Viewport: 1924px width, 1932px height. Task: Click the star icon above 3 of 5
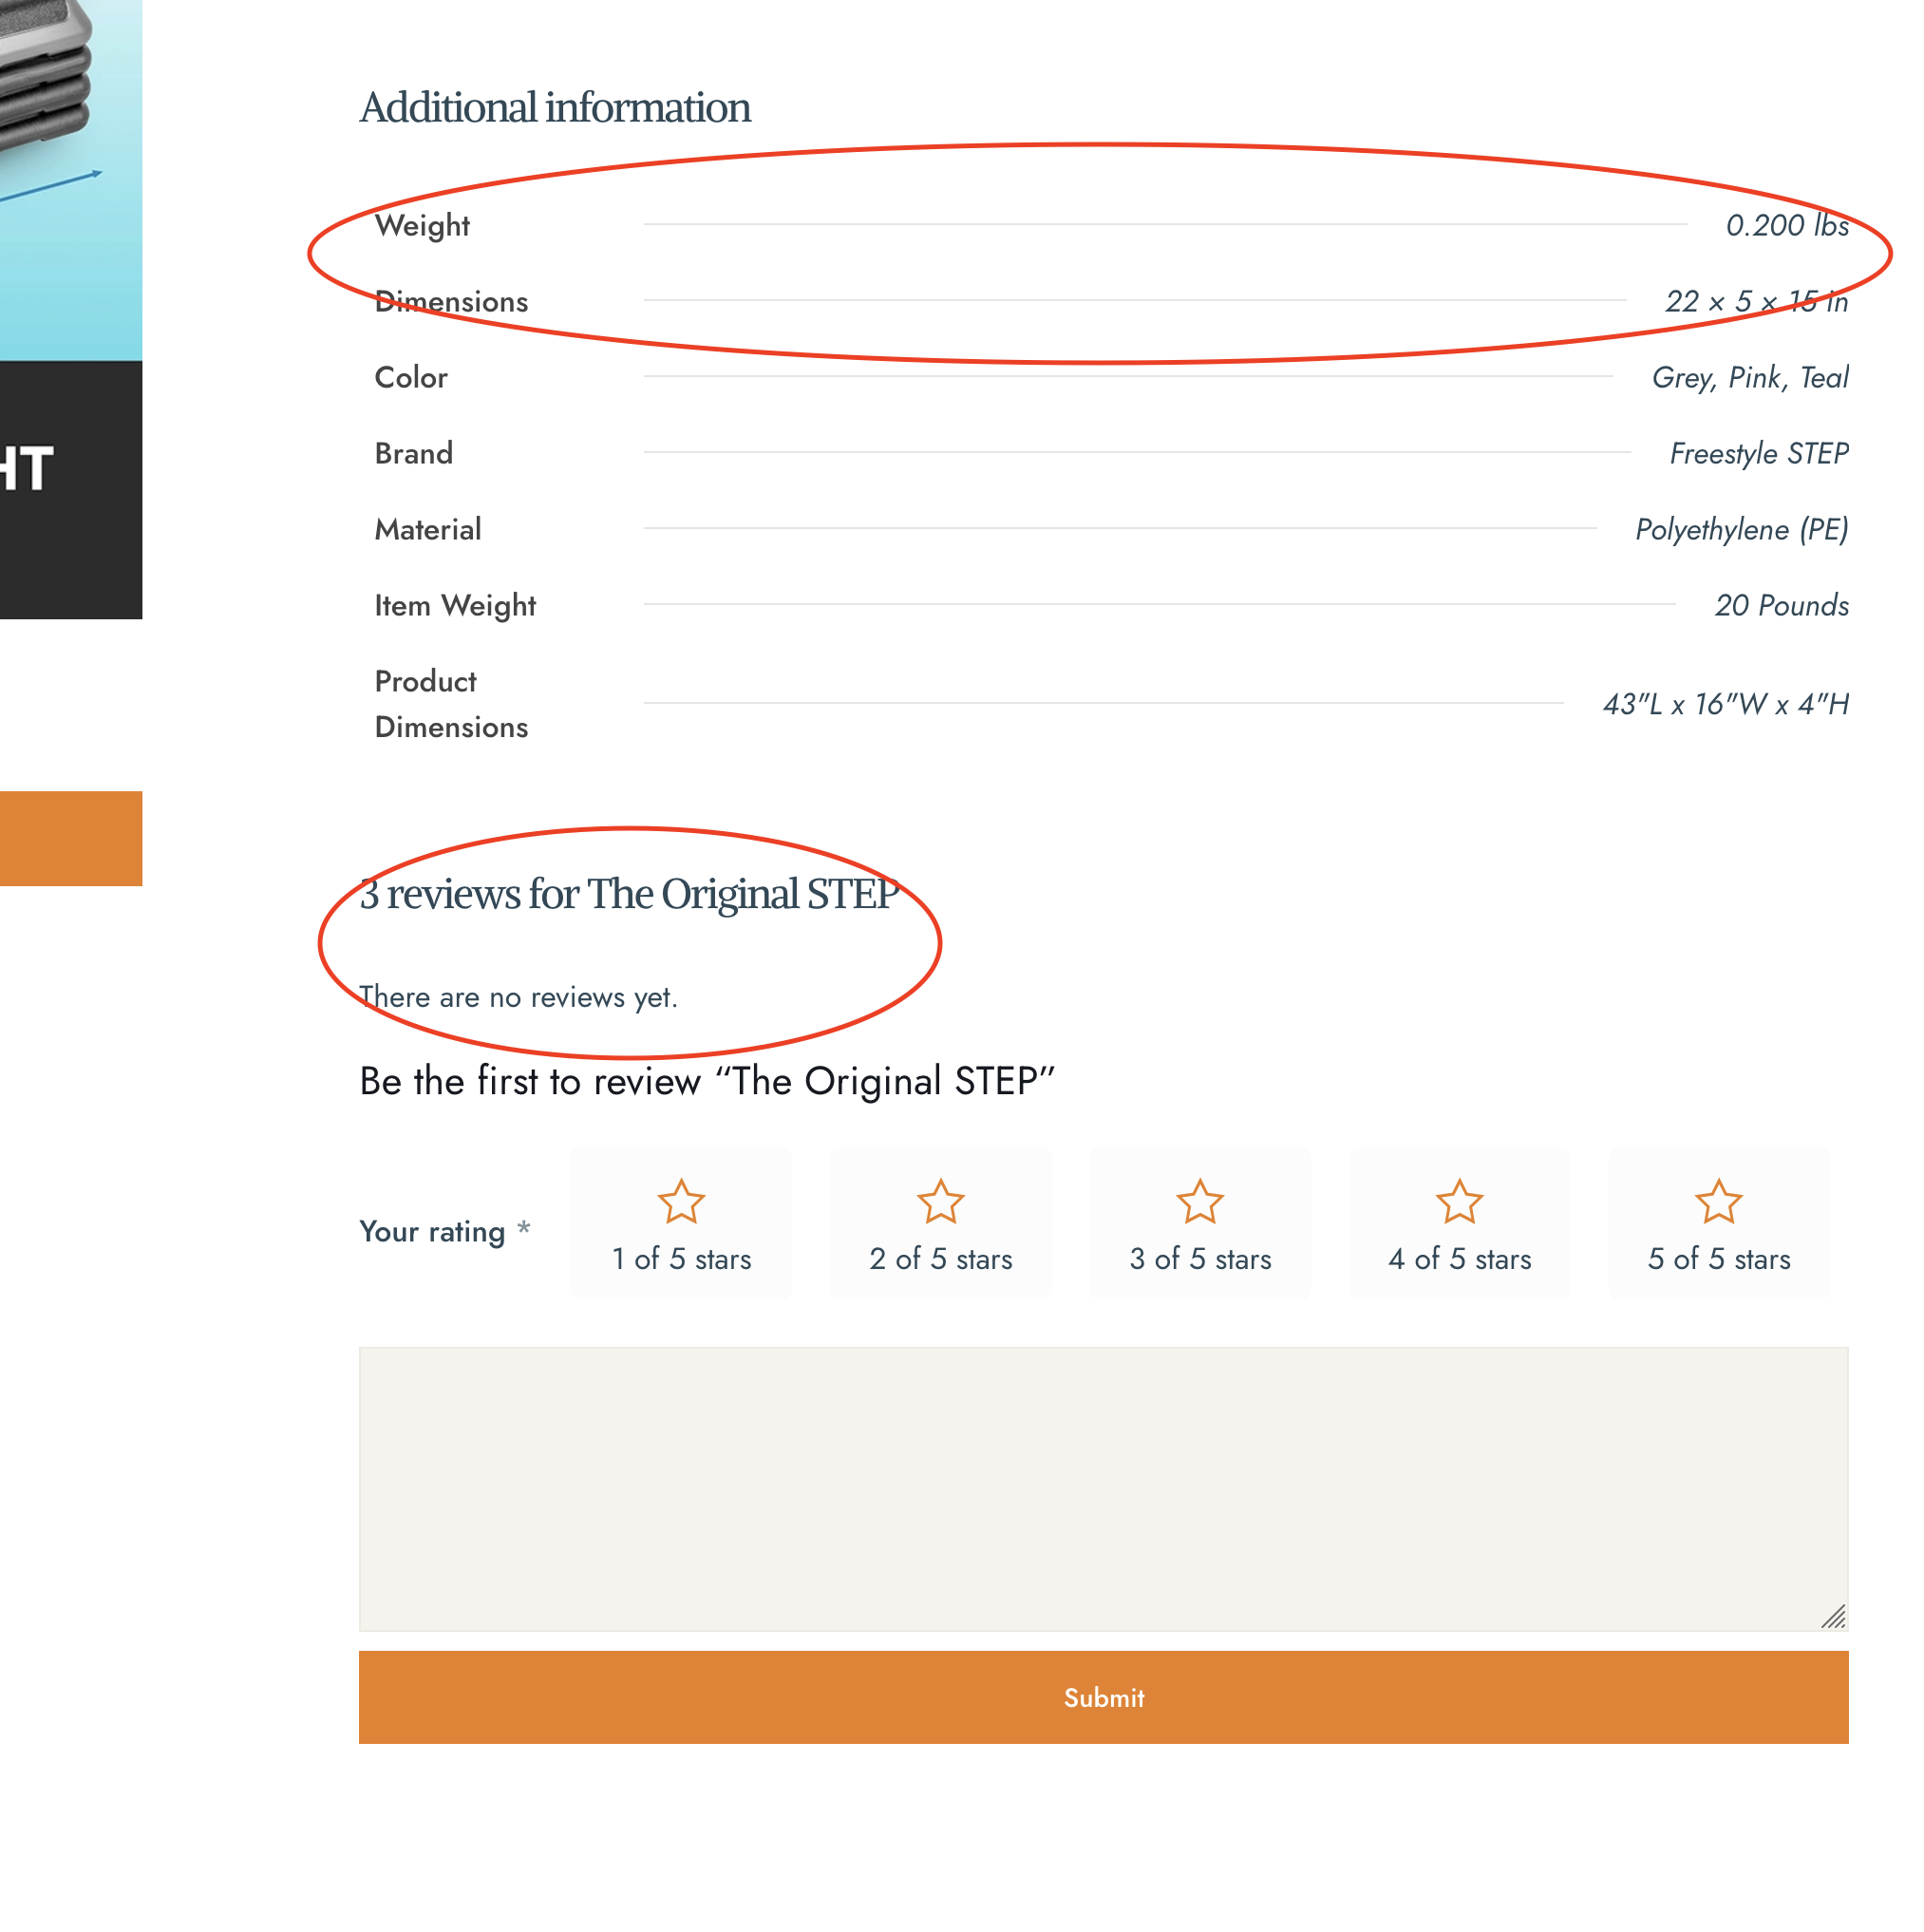click(x=1200, y=1201)
